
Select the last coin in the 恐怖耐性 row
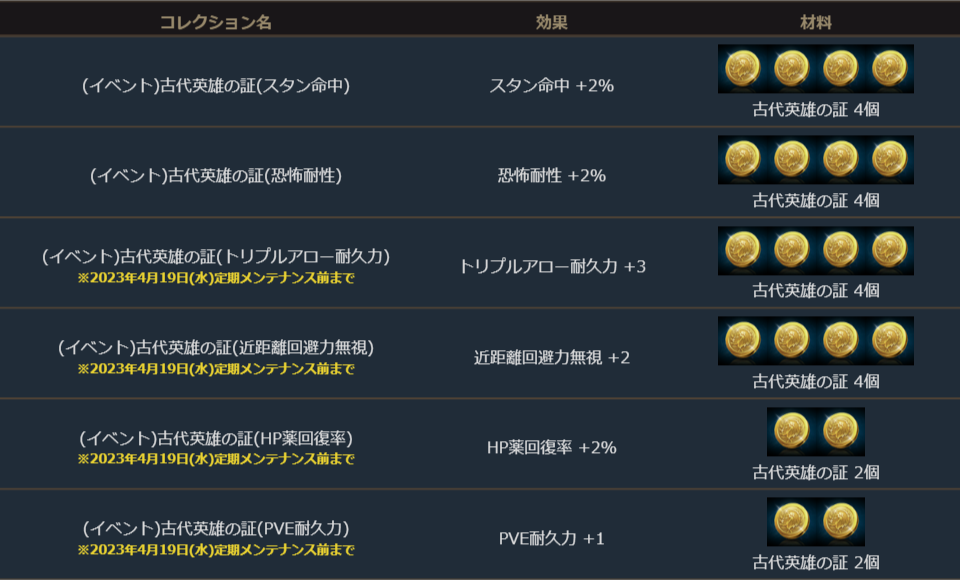click(x=889, y=160)
